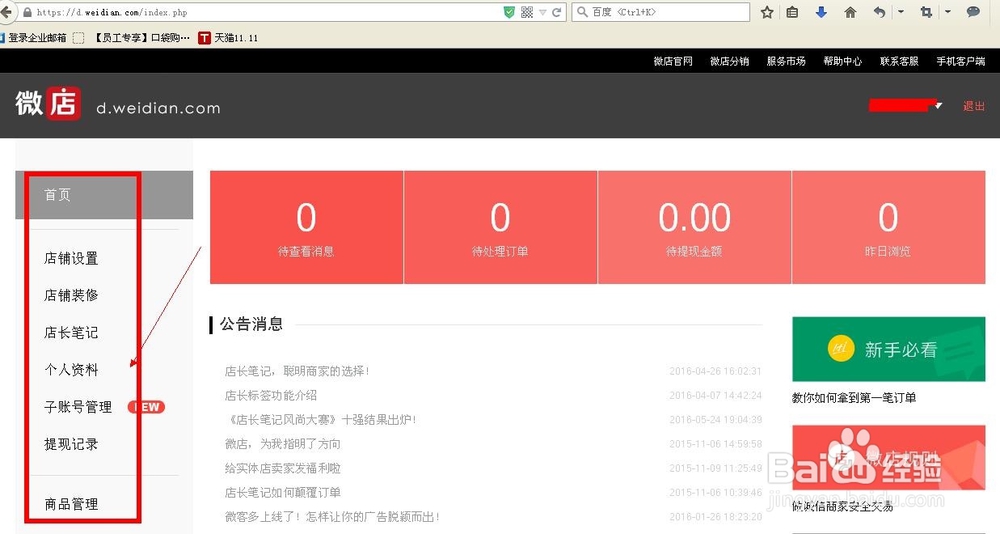1000x534 pixels.
Task: Go to browser home page icon
Action: pos(850,12)
